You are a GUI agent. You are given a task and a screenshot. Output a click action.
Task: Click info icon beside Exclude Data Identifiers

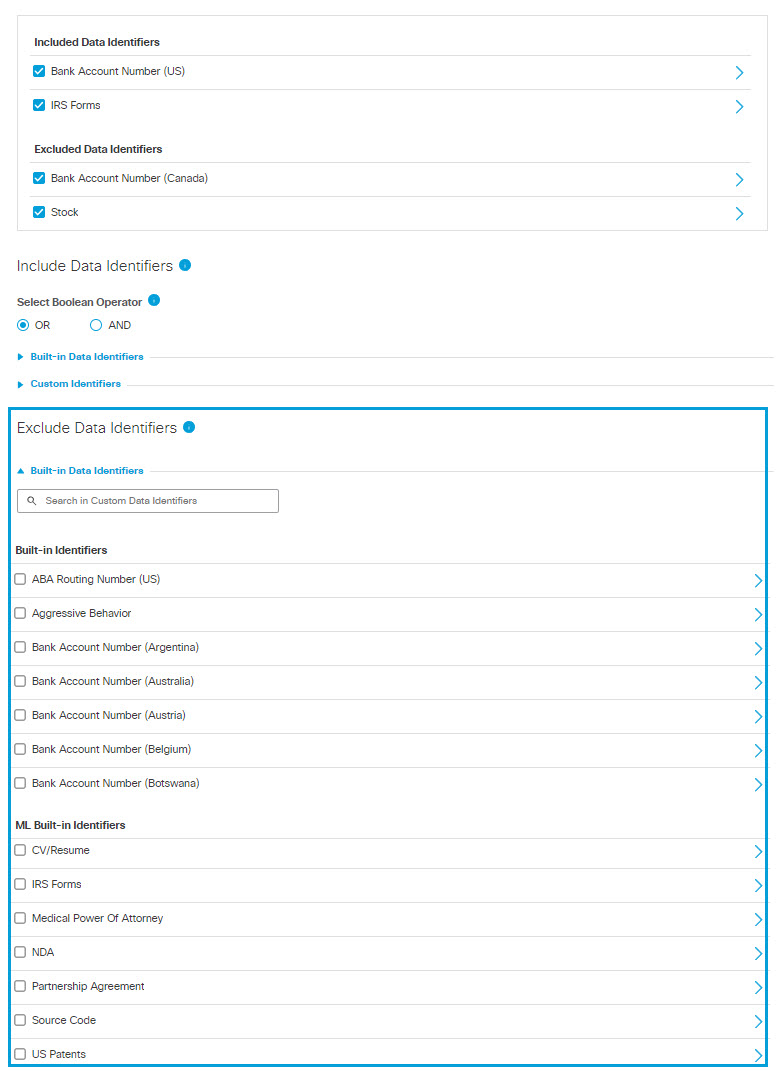[x=189, y=427]
